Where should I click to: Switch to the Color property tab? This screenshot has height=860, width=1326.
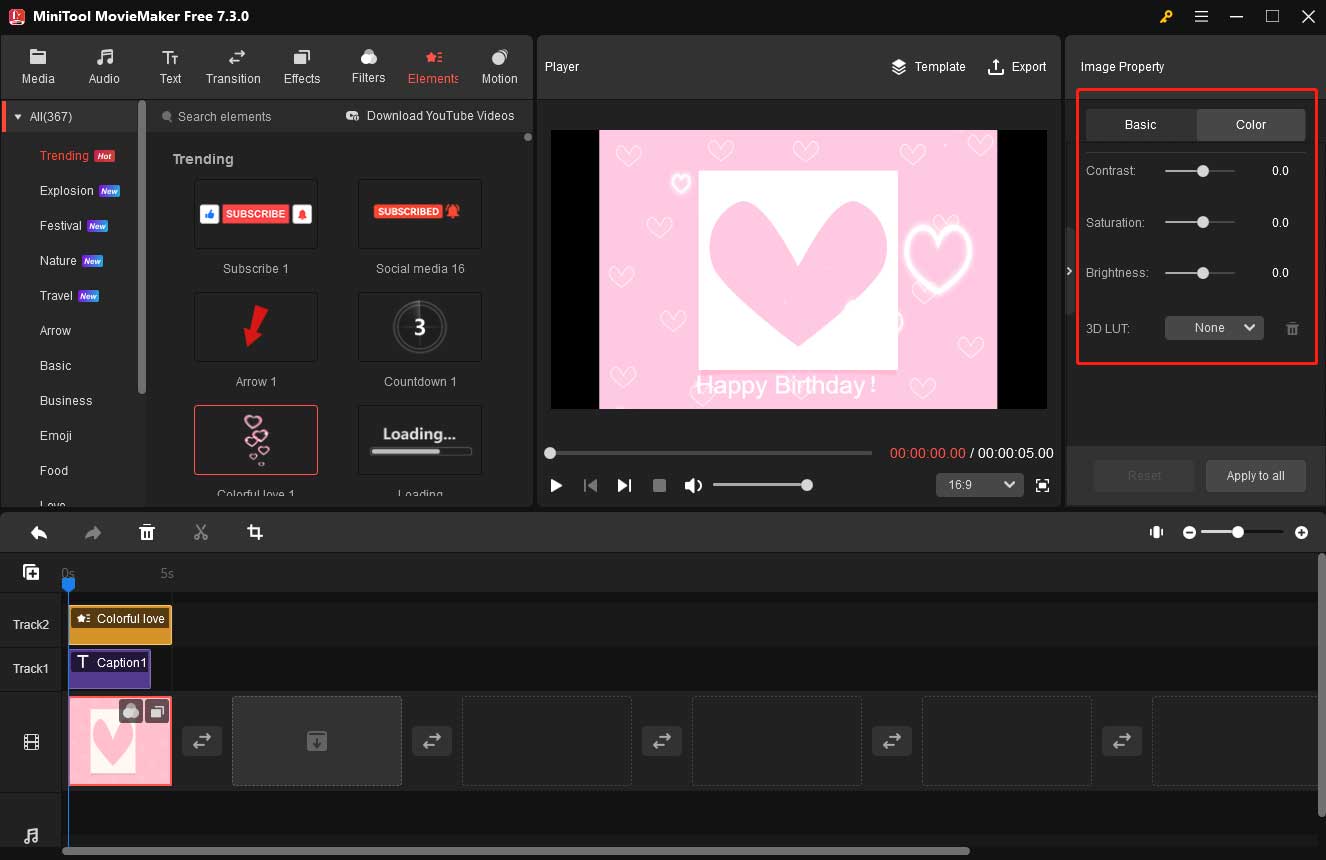click(x=1251, y=125)
